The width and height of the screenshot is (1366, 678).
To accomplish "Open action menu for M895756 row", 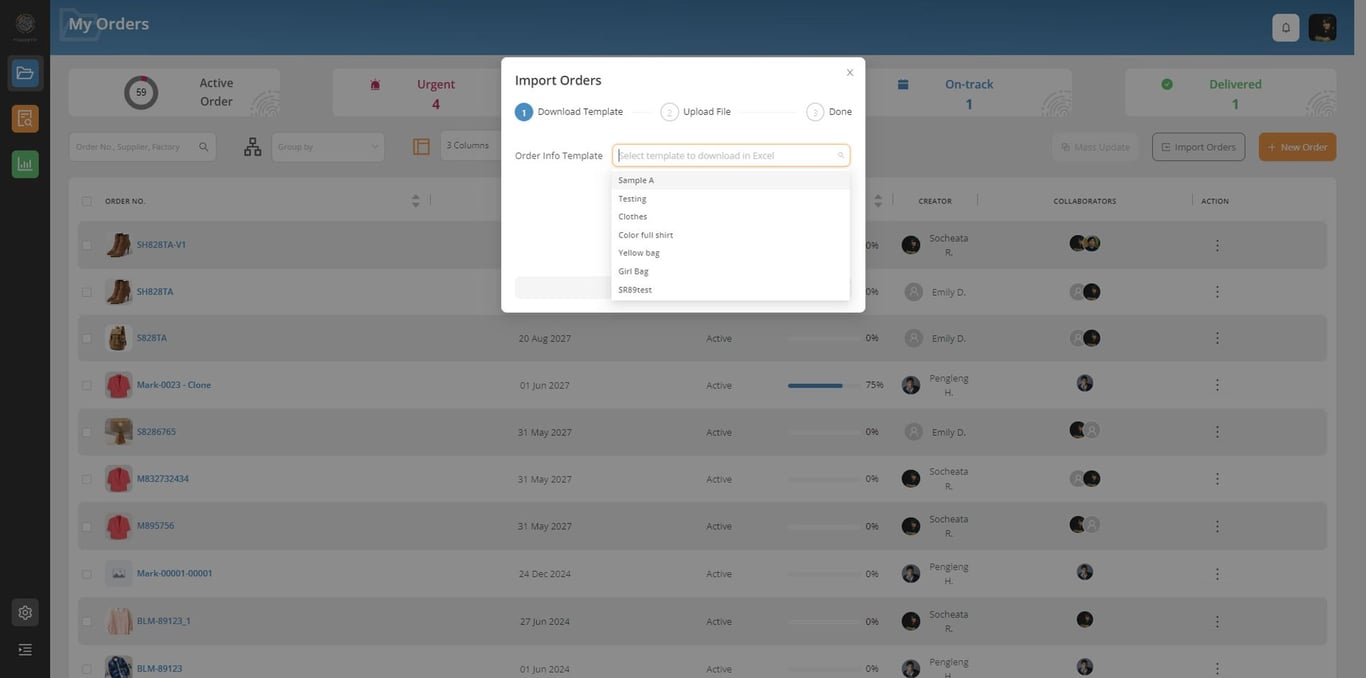I will pos(1217,526).
